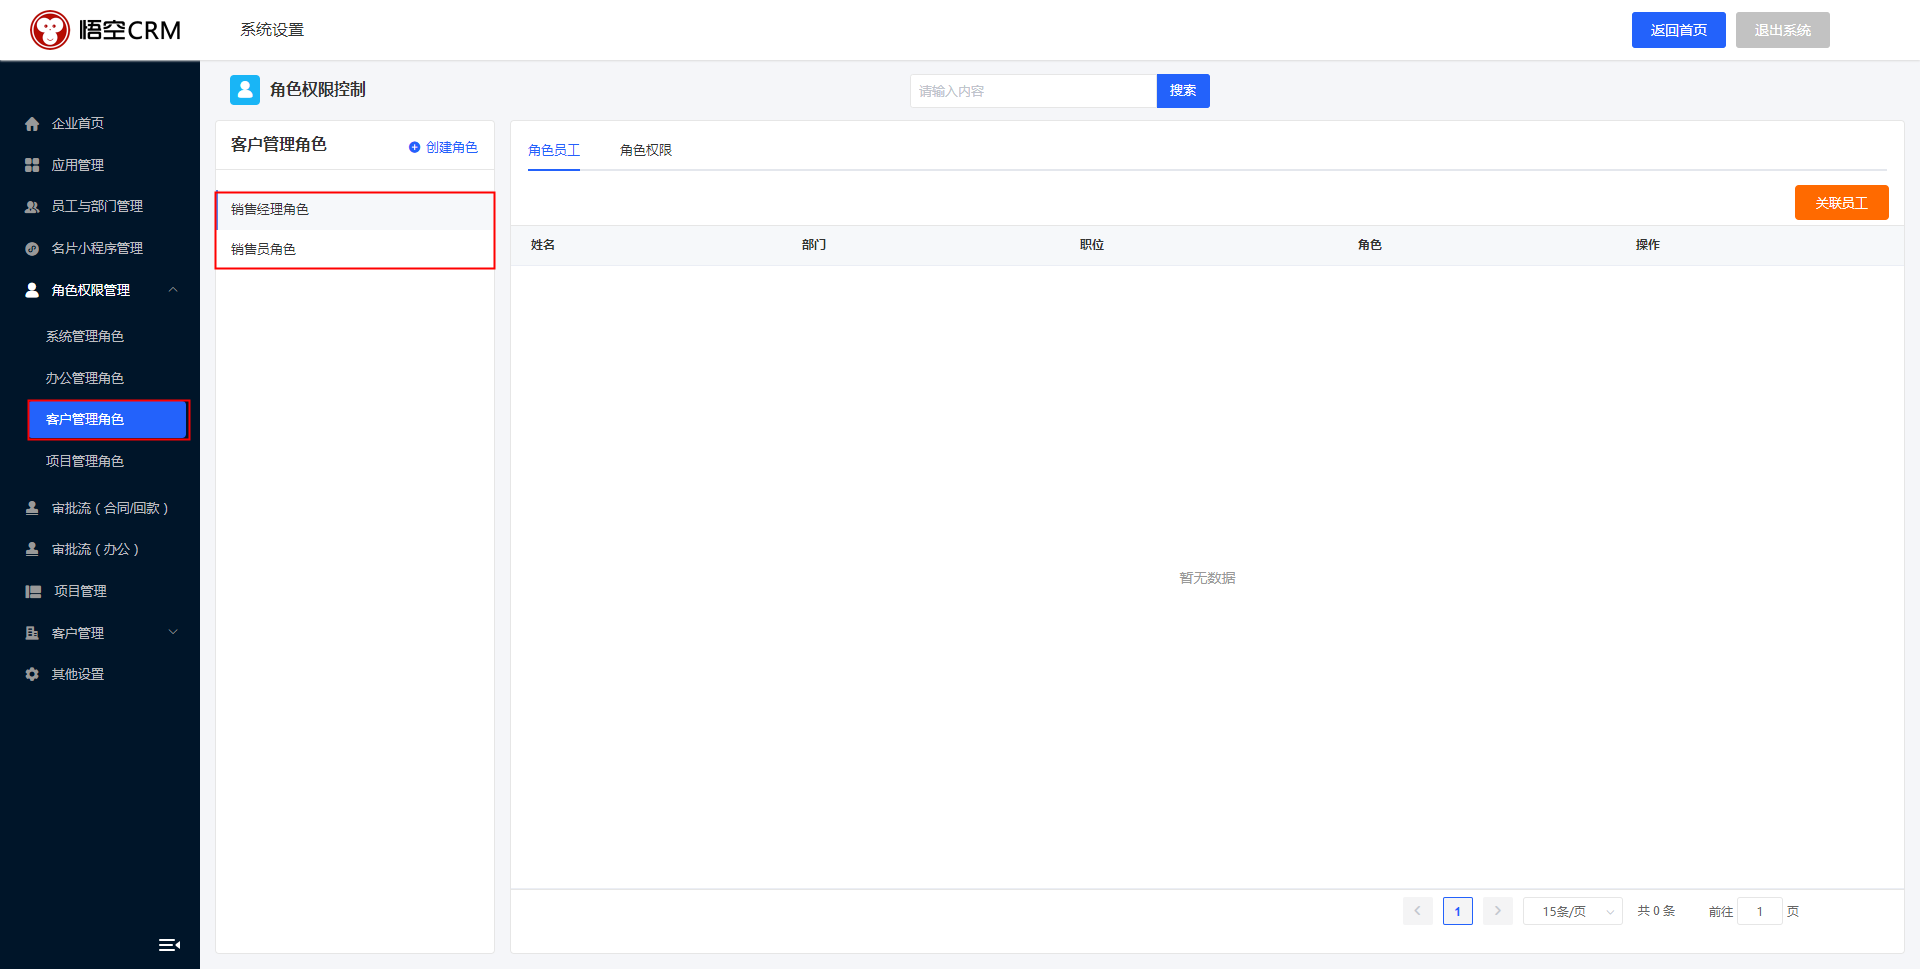Click the 应用管理 grid icon

tap(32, 165)
